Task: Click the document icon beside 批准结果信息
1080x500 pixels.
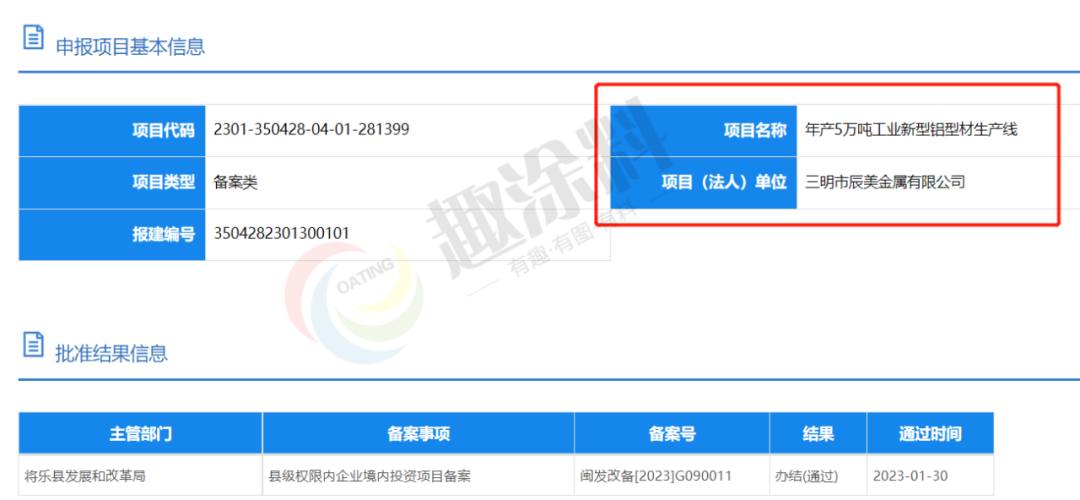Action: pos(33,344)
